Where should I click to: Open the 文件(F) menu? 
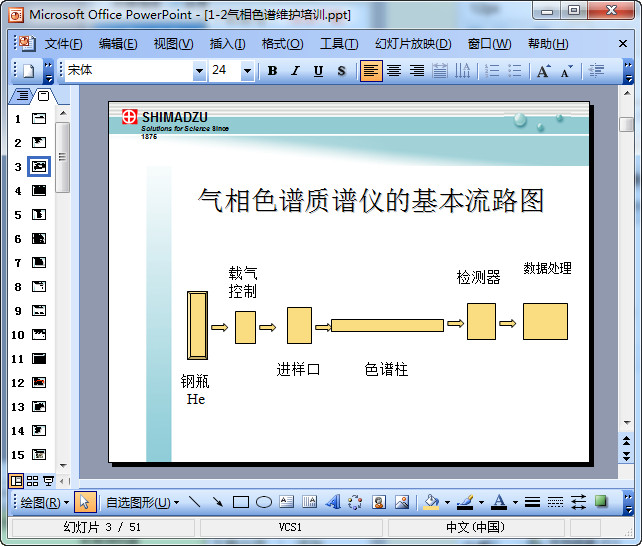click(x=63, y=44)
